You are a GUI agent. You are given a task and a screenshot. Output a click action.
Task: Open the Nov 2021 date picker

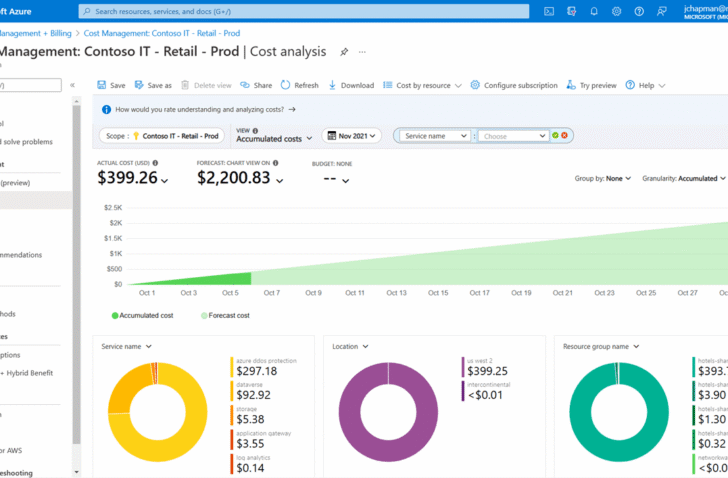pos(351,136)
